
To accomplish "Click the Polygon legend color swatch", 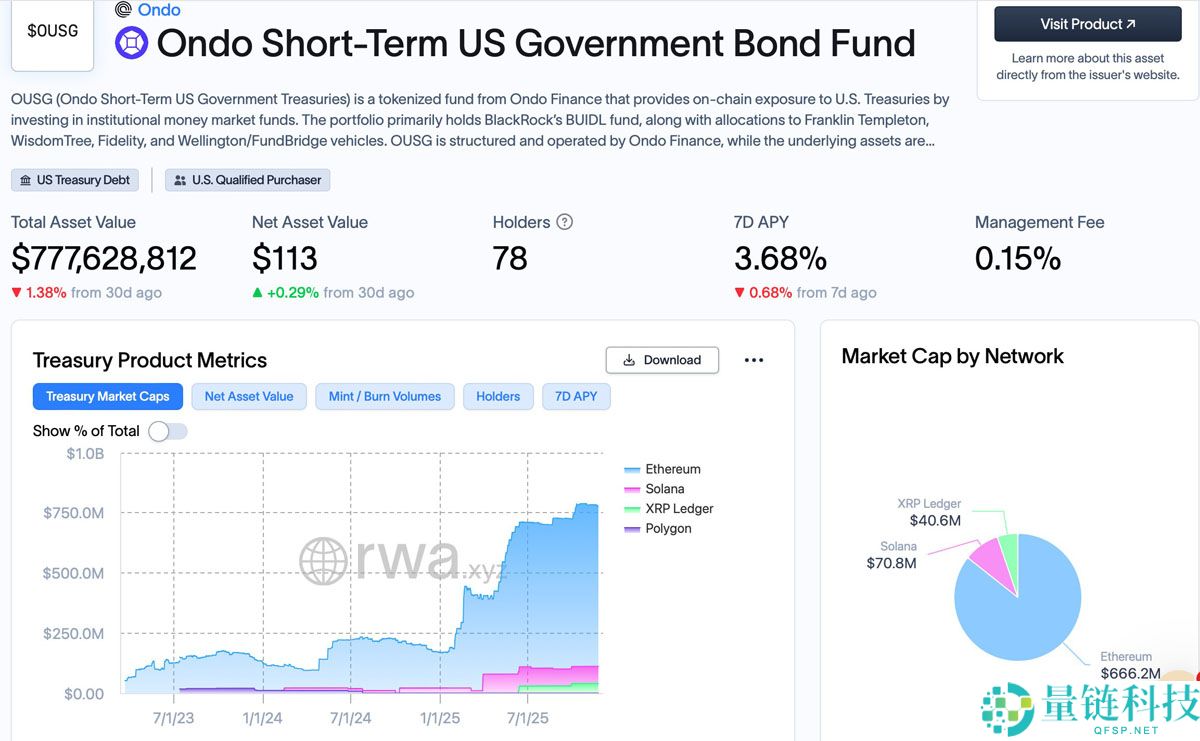I will [x=632, y=529].
